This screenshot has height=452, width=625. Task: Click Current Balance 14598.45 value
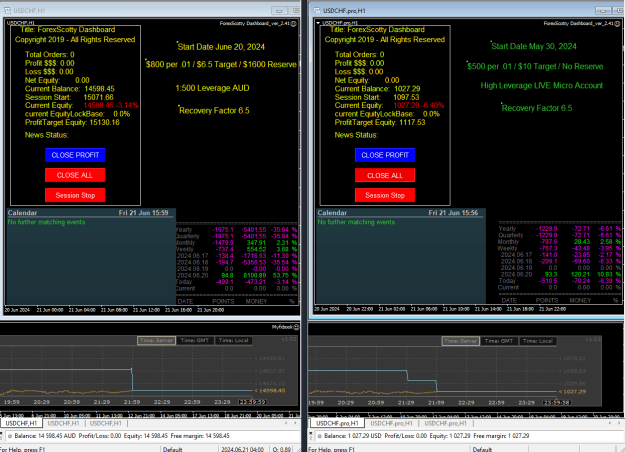click(99, 88)
